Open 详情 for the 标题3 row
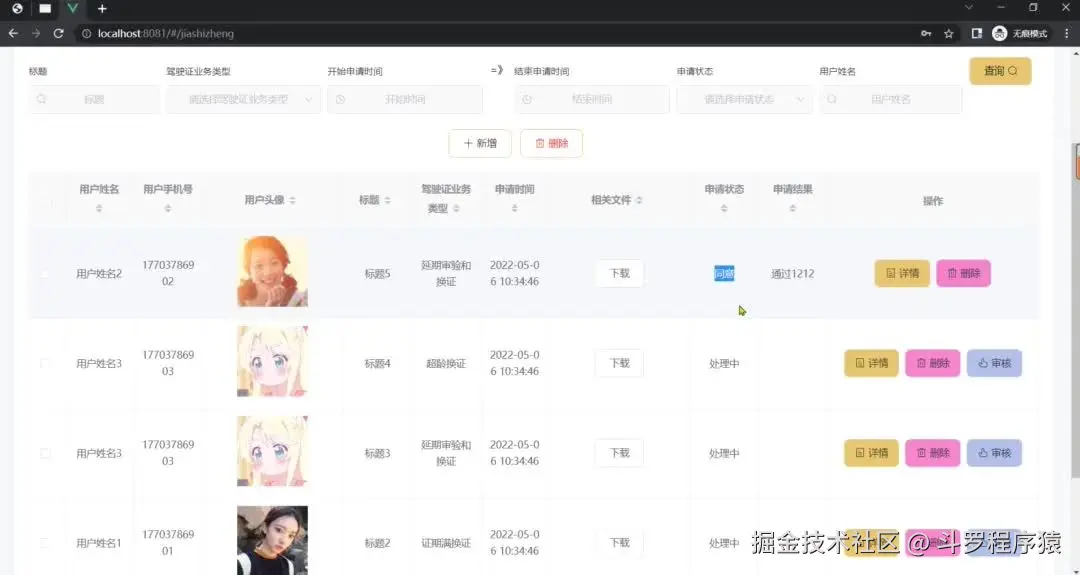Viewport: 1080px width, 575px height. 871,453
